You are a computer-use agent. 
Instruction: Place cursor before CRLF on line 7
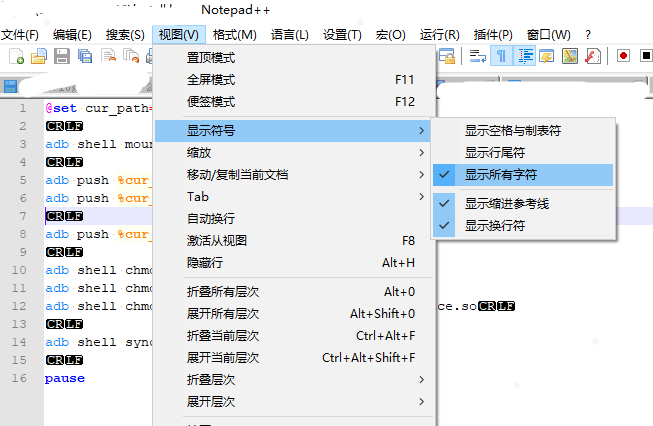click(x=46, y=216)
